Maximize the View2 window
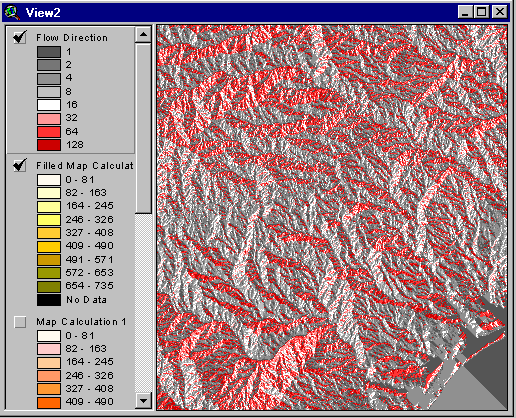This screenshot has width=516, height=418. tap(482, 12)
